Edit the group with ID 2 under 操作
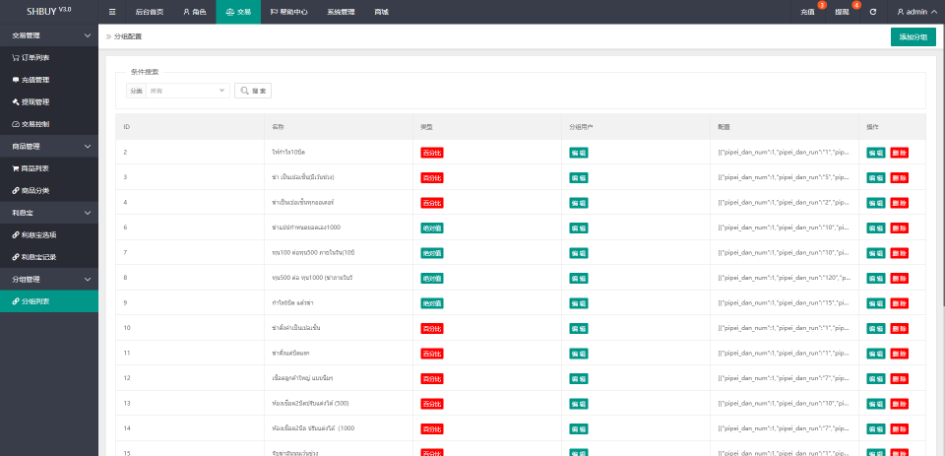Image resolution: width=945 pixels, height=456 pixels. tap(876, 153)
